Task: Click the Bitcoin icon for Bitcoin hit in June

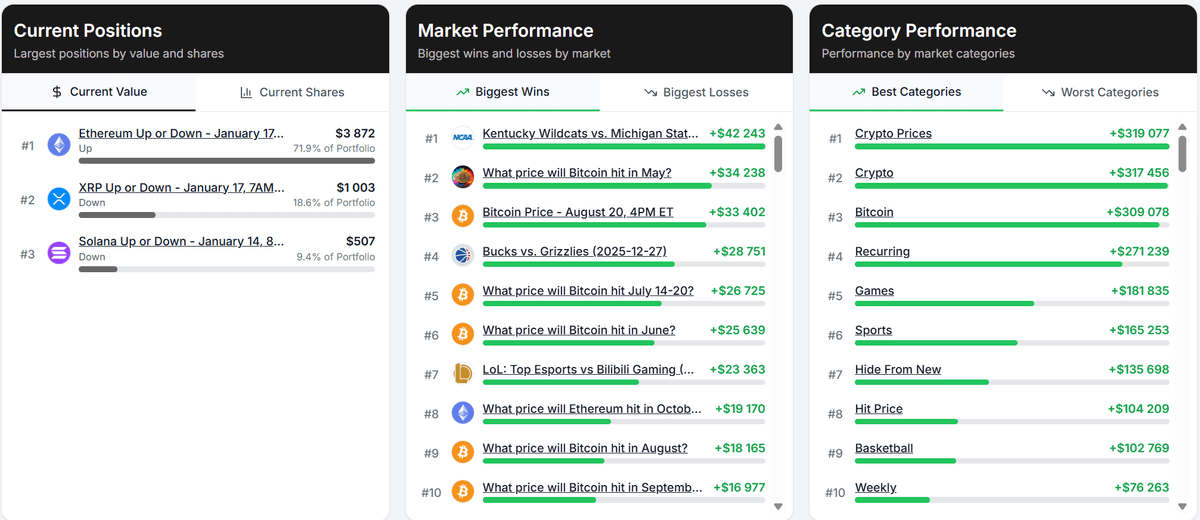Action: pos(463,334)
